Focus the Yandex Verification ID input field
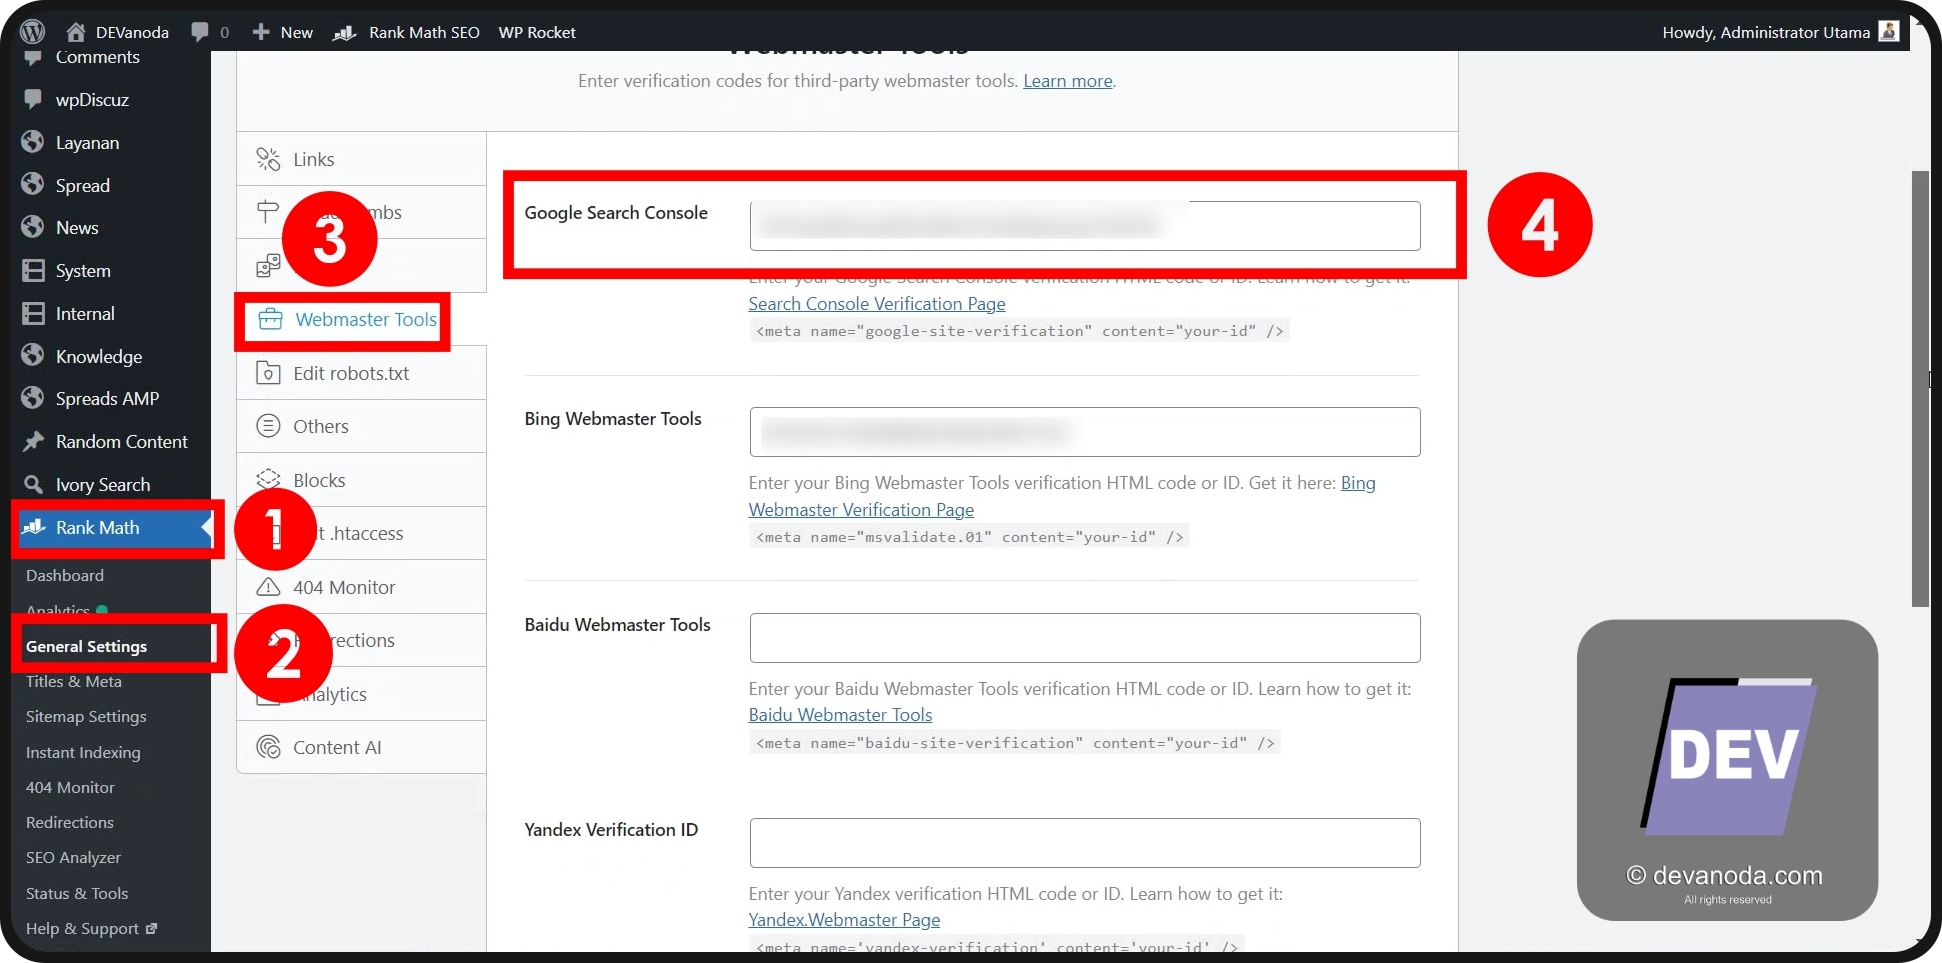 pyautogui.click(x=1085, y=843)
